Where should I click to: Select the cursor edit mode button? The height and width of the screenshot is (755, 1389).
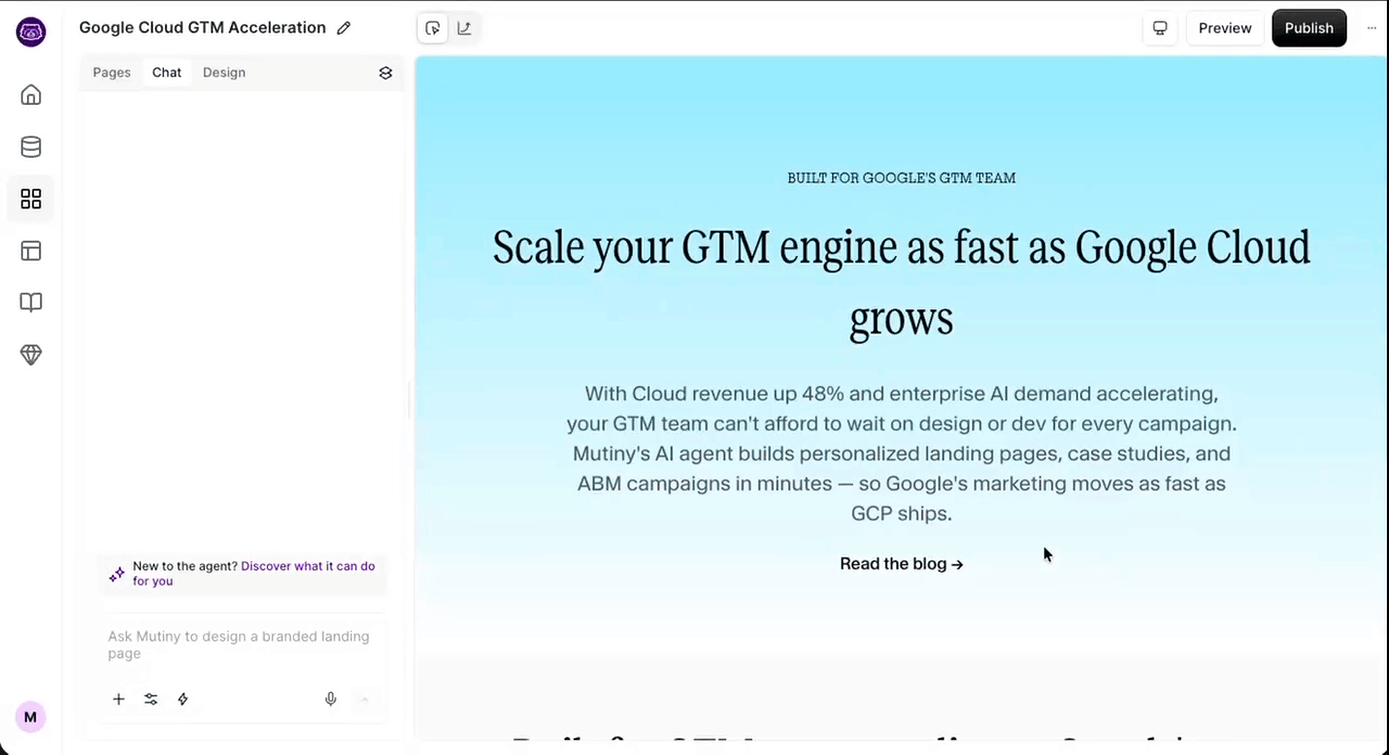pos(433,28)
